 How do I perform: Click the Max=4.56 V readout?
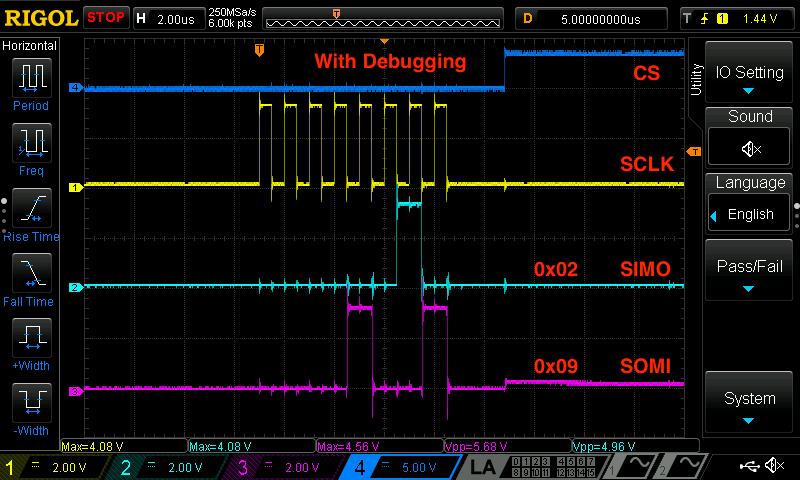[348, 447]
